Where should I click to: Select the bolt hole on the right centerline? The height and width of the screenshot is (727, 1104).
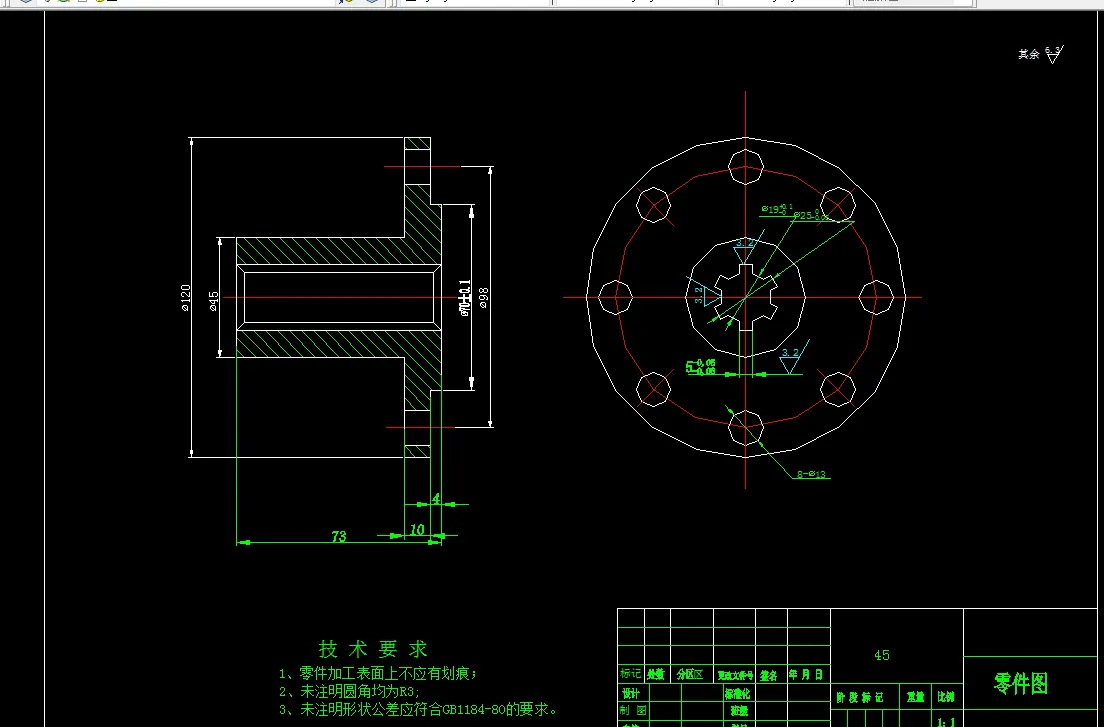(877, 297)
